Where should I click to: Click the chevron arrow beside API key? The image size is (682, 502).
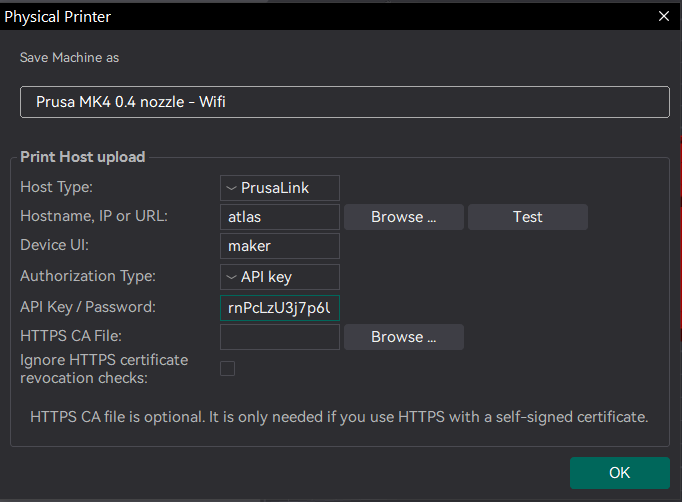click(231, 277)
